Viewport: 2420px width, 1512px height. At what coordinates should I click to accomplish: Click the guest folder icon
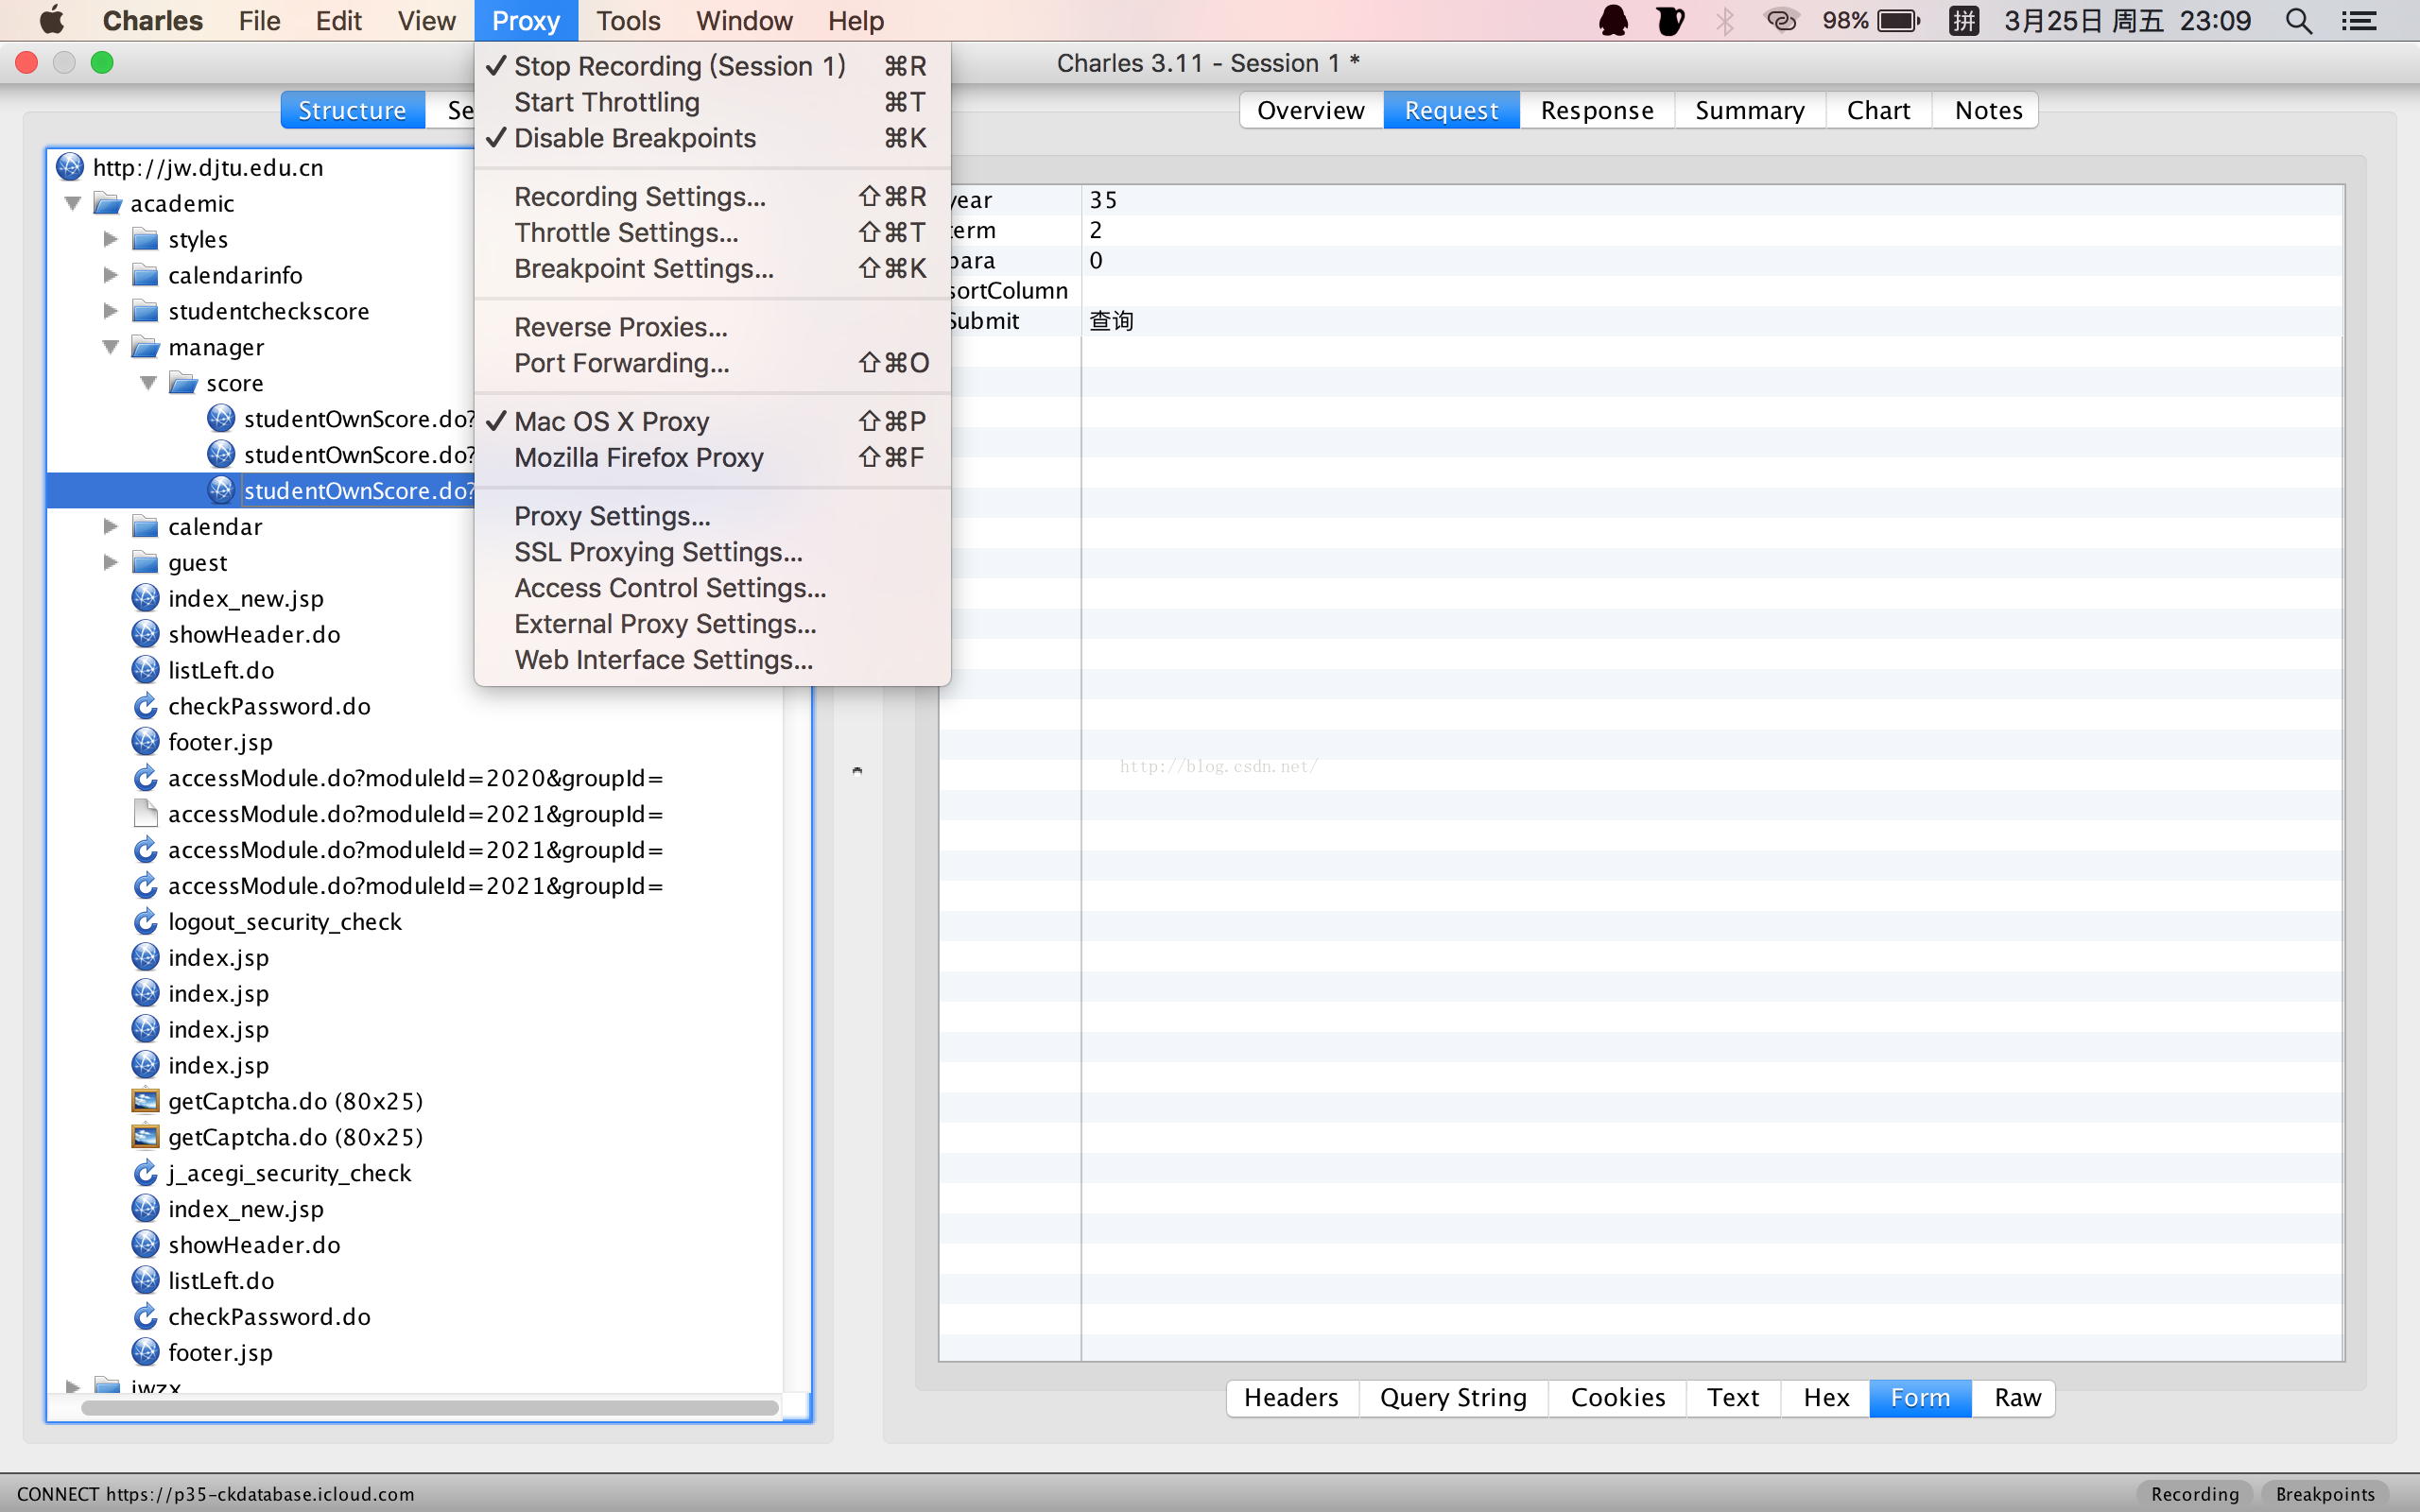tap(146, 562)
